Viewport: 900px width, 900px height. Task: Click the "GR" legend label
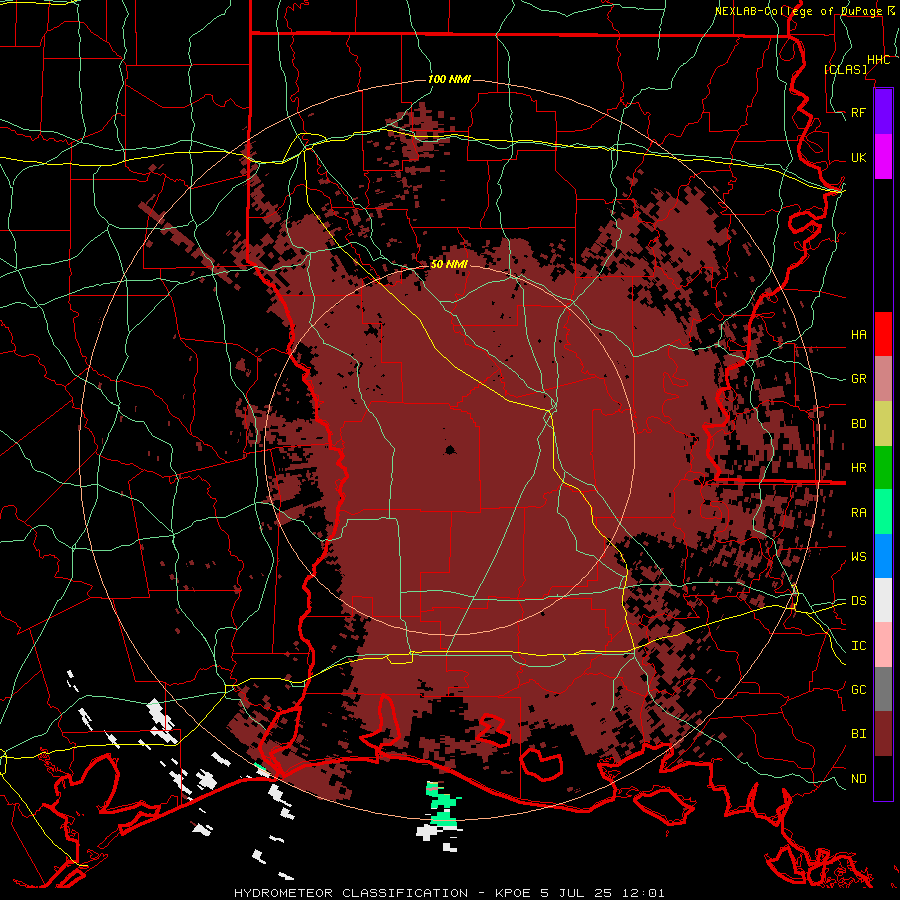[859, 379]
